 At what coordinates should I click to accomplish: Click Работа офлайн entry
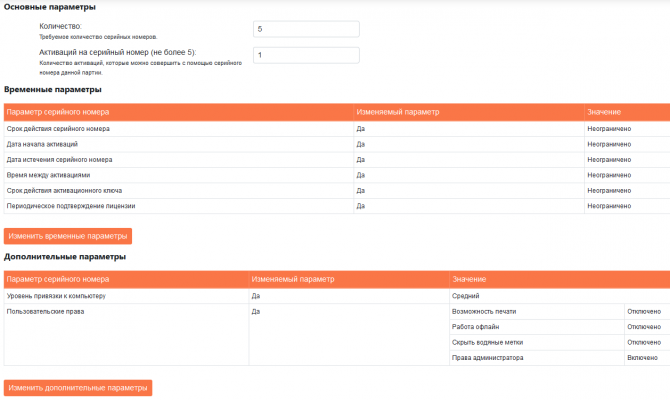537,327
